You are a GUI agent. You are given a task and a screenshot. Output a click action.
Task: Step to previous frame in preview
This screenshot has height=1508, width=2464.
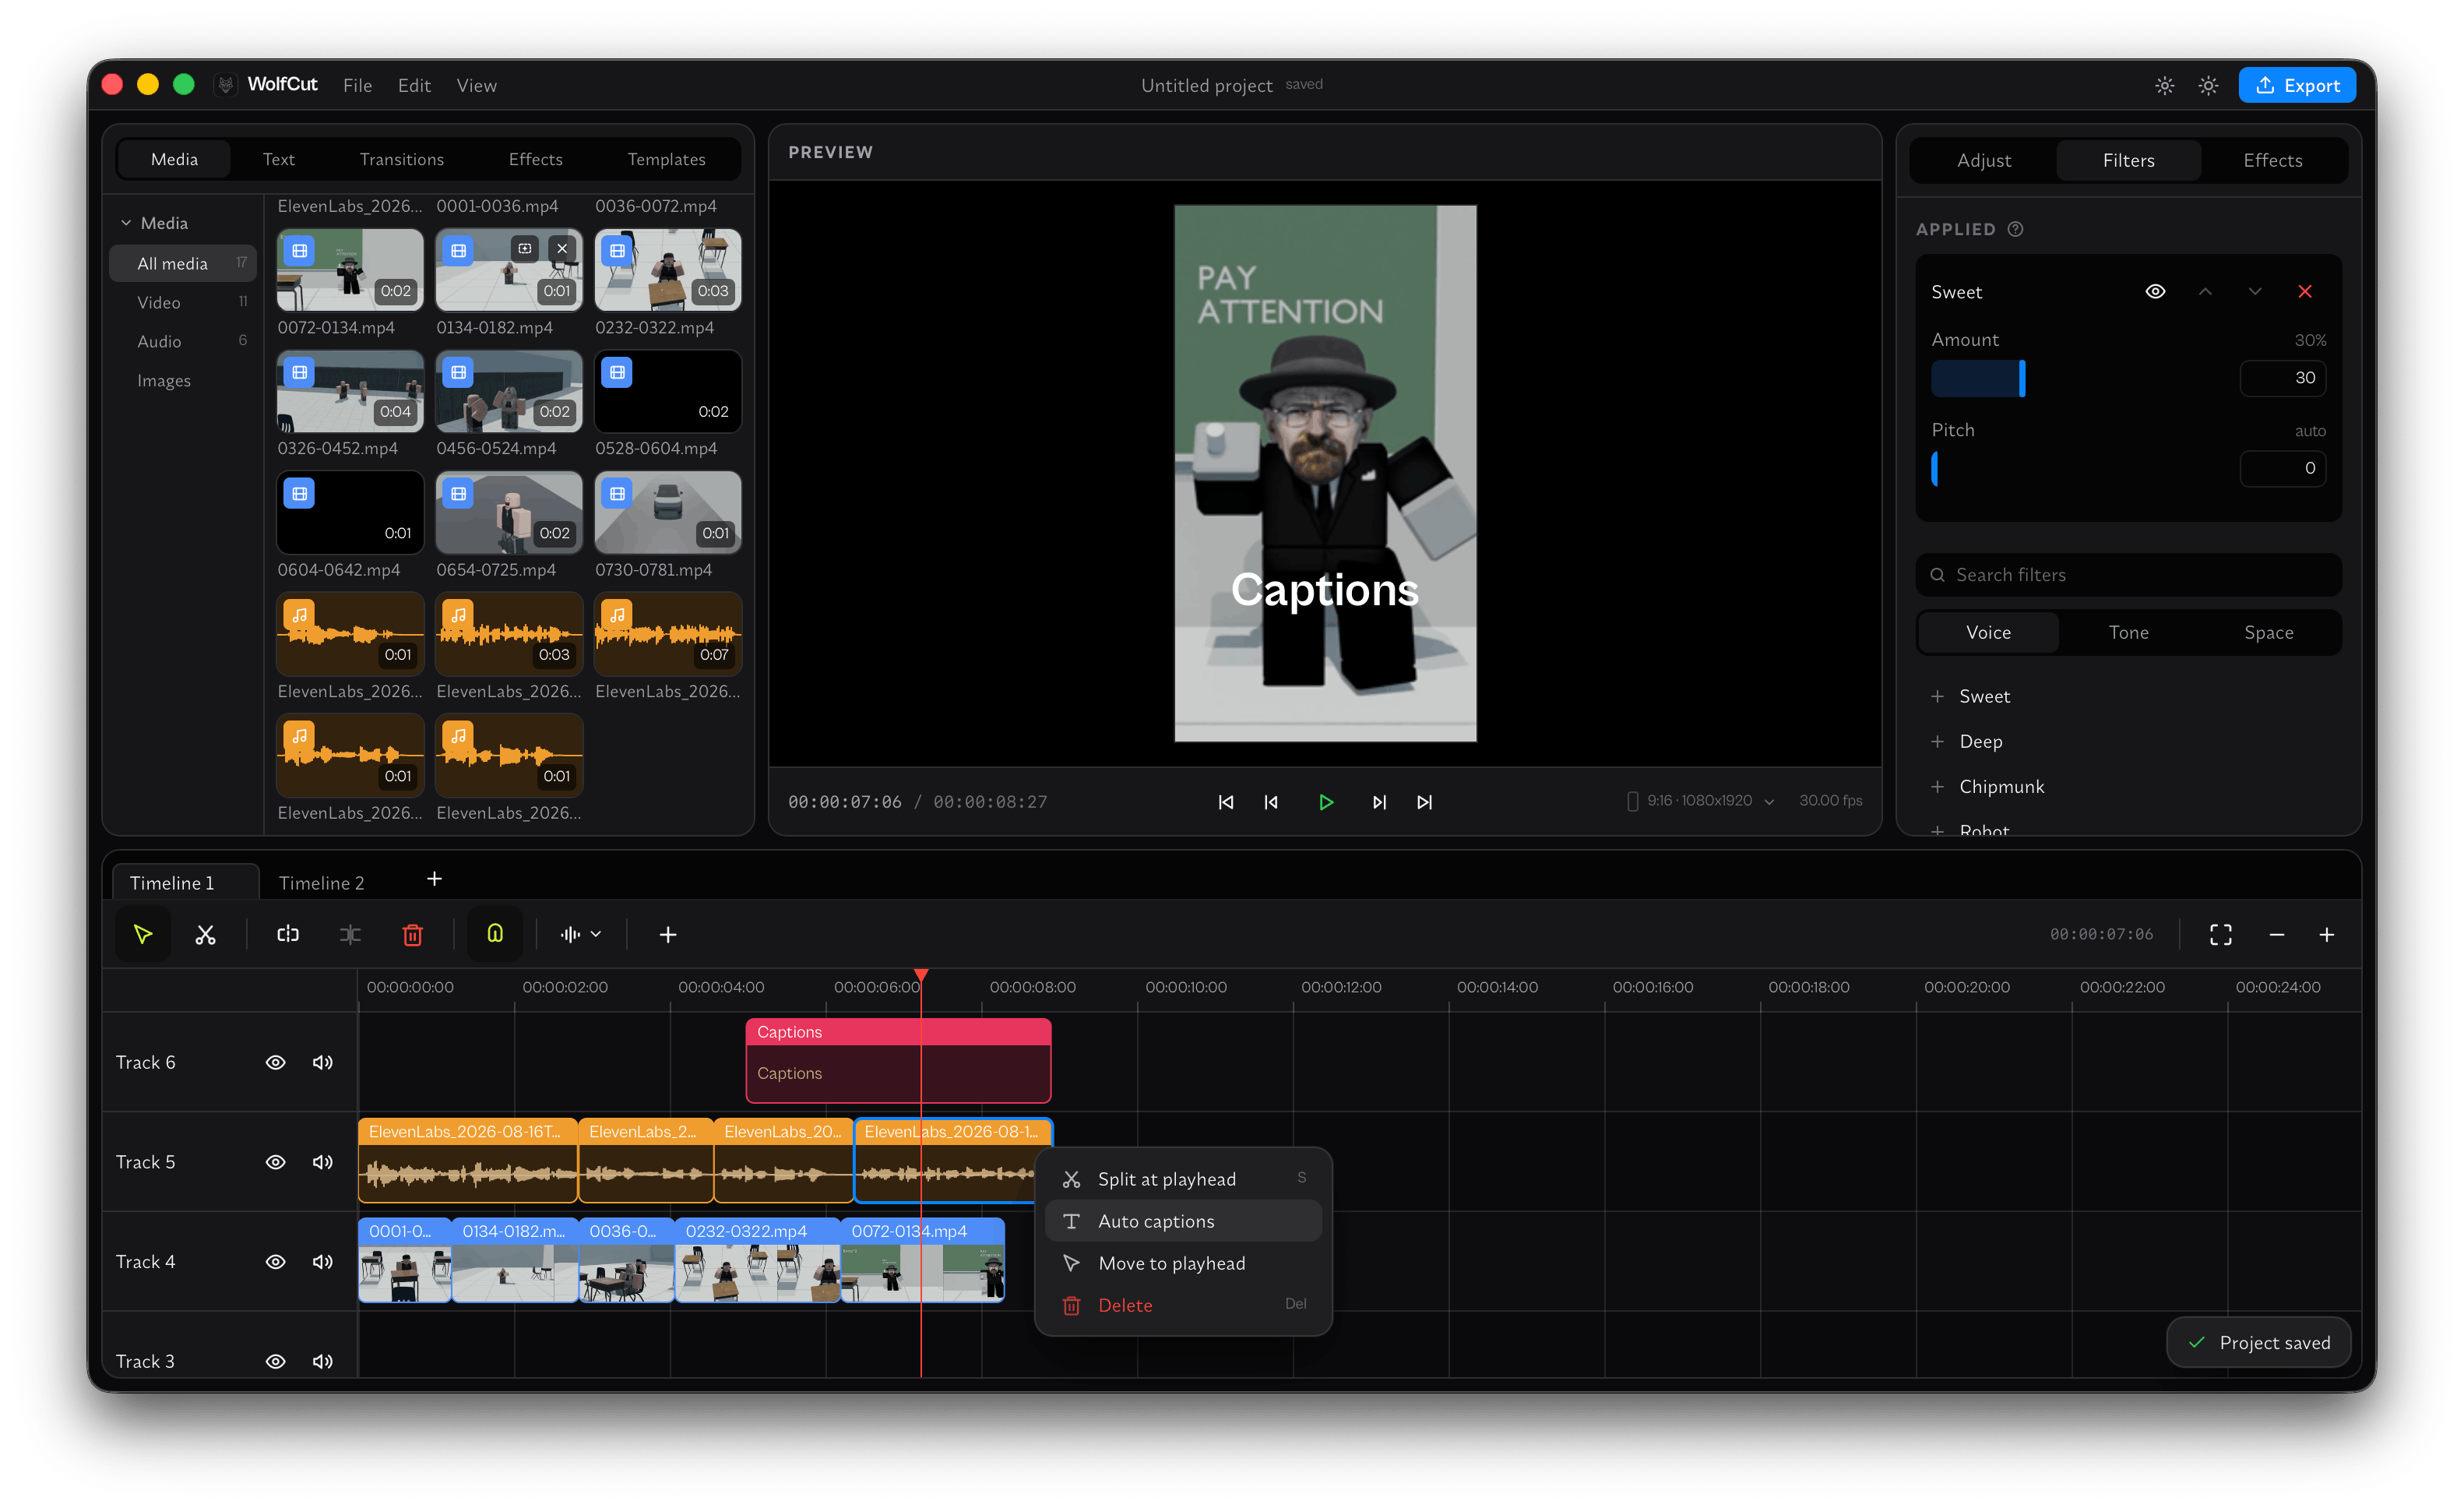(x=1271, y=802)
